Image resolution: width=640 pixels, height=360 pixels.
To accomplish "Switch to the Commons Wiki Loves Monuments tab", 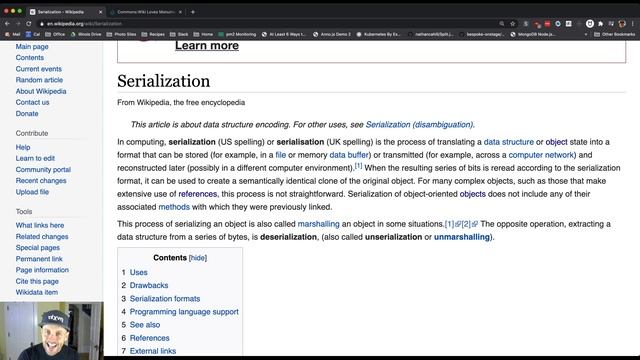I will coord(145,12).
